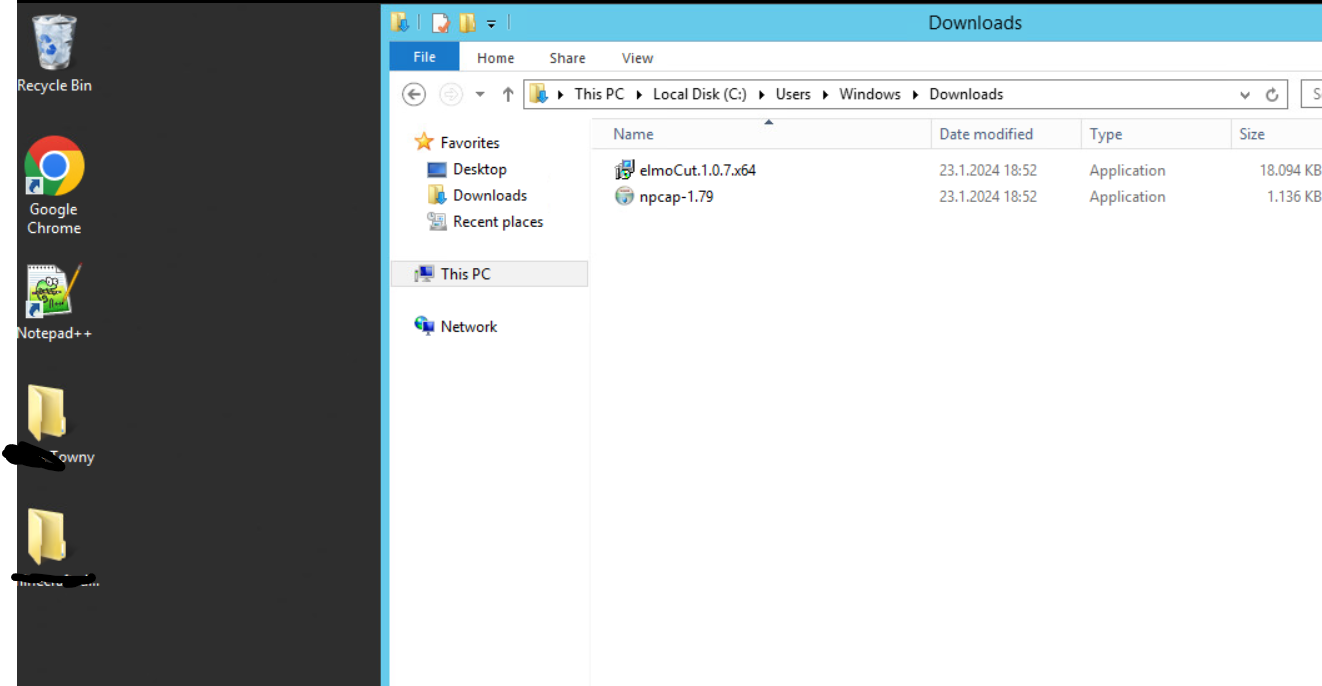This screenshot has width=1322, height=686.
Task: Navigate to Windows in address breadcrumb
Action: pyautogui.click(x=870, y=94)
